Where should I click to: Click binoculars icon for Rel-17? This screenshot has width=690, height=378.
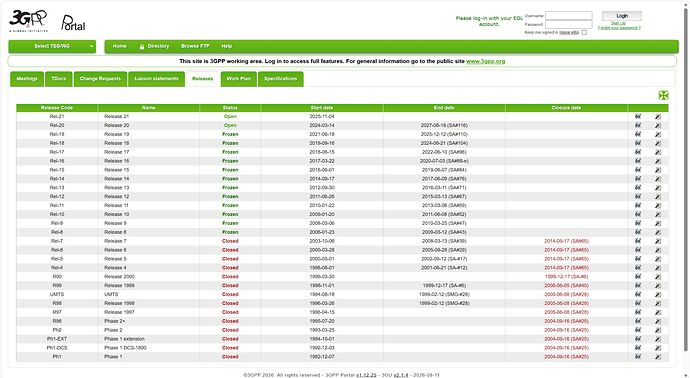tap(638, 152)
